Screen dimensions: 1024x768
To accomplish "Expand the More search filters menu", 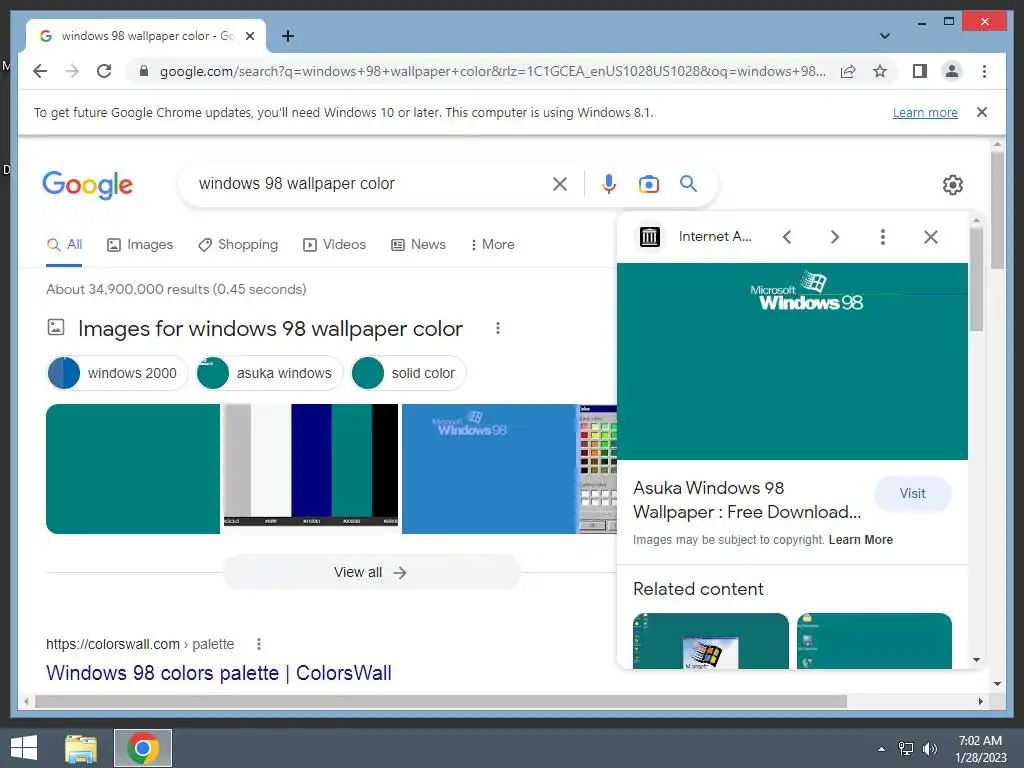I will (492, 245).
